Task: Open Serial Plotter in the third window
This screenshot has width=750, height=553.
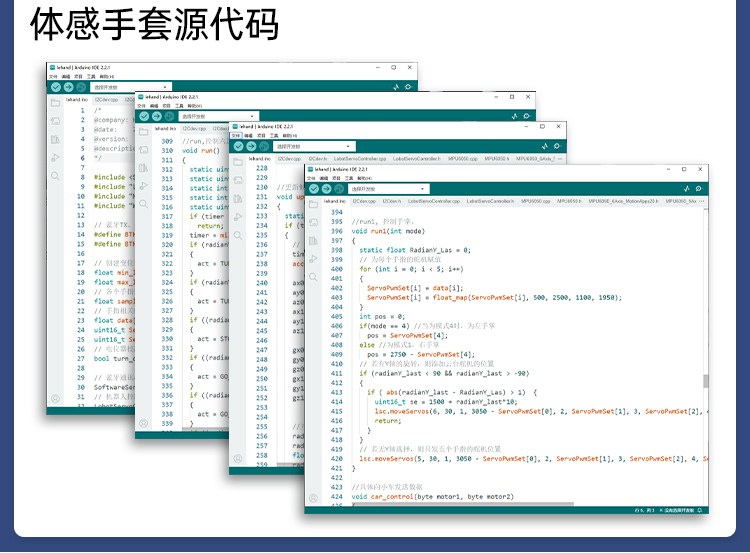Action: tap(544, 146)
